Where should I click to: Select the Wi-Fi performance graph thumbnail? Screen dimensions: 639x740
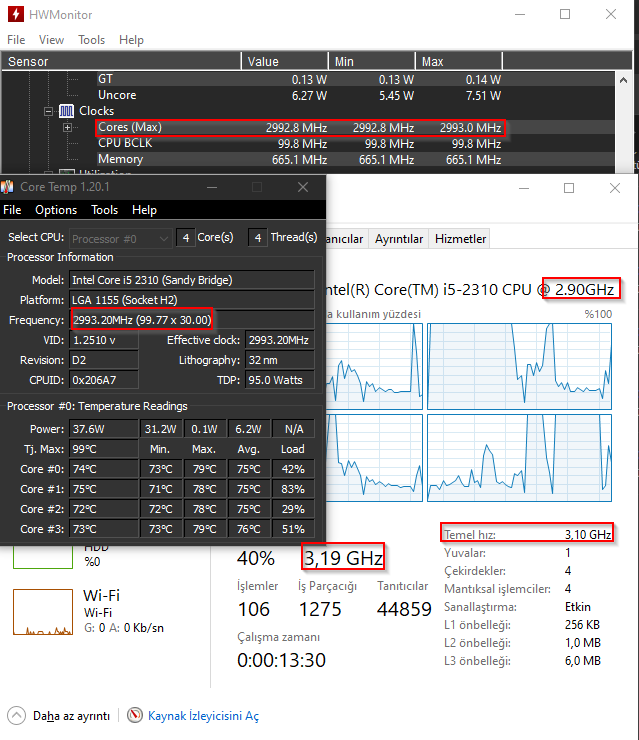(43, 612)
